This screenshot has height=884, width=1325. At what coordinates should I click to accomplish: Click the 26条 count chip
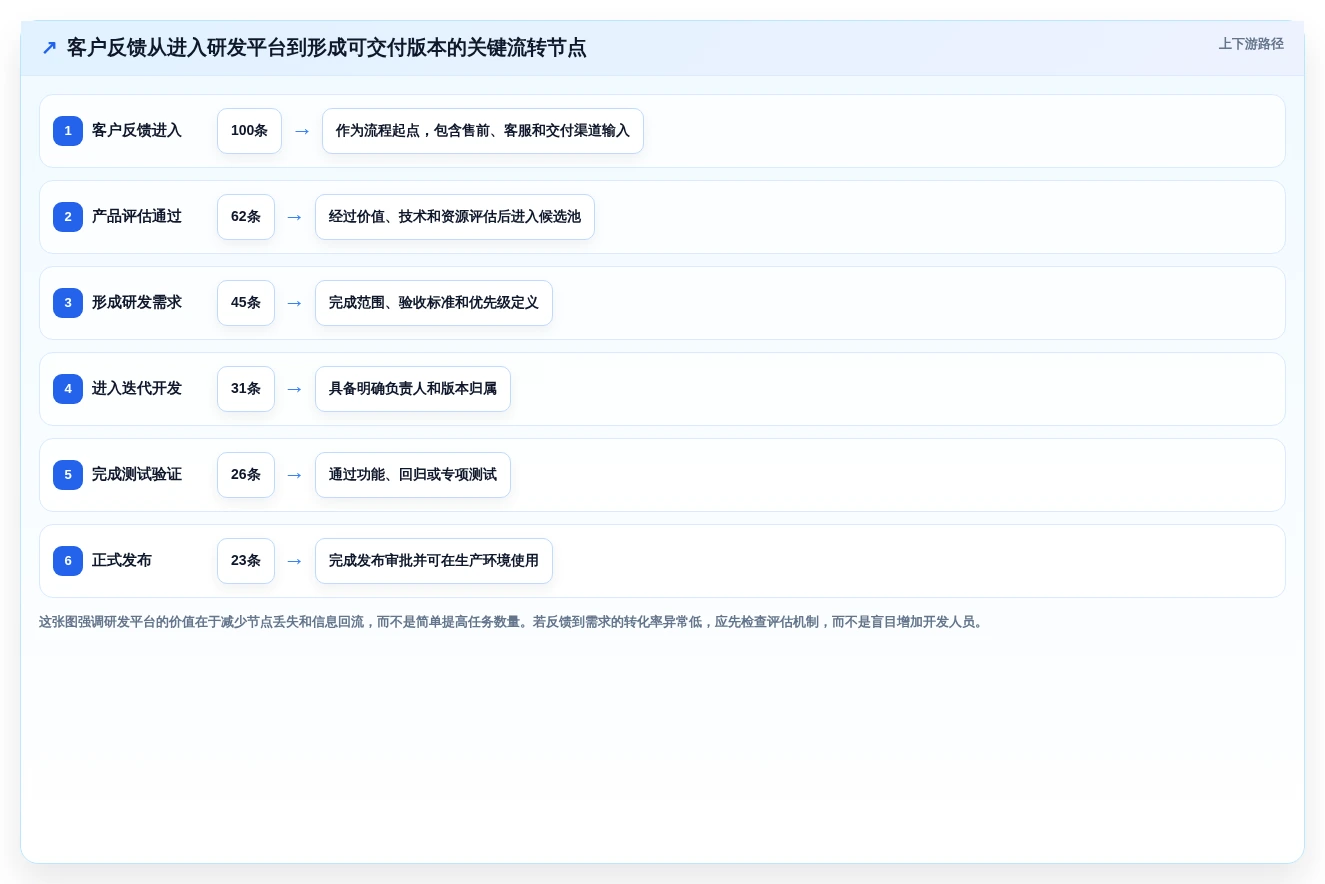(246, 475)
